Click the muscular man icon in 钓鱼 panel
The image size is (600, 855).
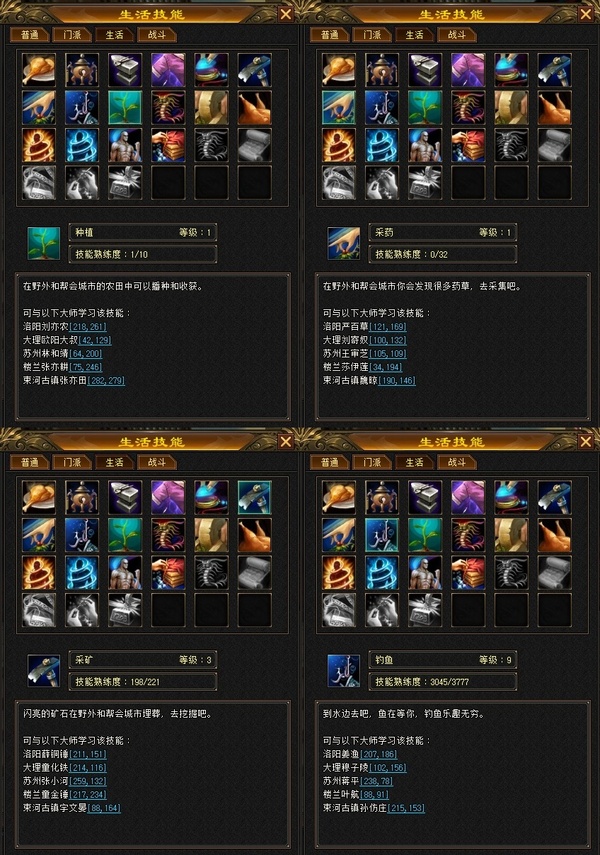tap(425, 573)
